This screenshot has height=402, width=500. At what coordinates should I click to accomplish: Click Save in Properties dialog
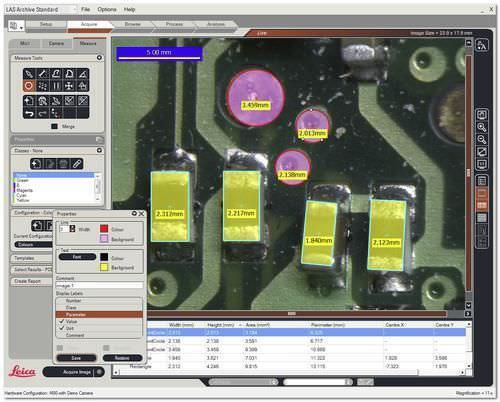coord(76,358)
